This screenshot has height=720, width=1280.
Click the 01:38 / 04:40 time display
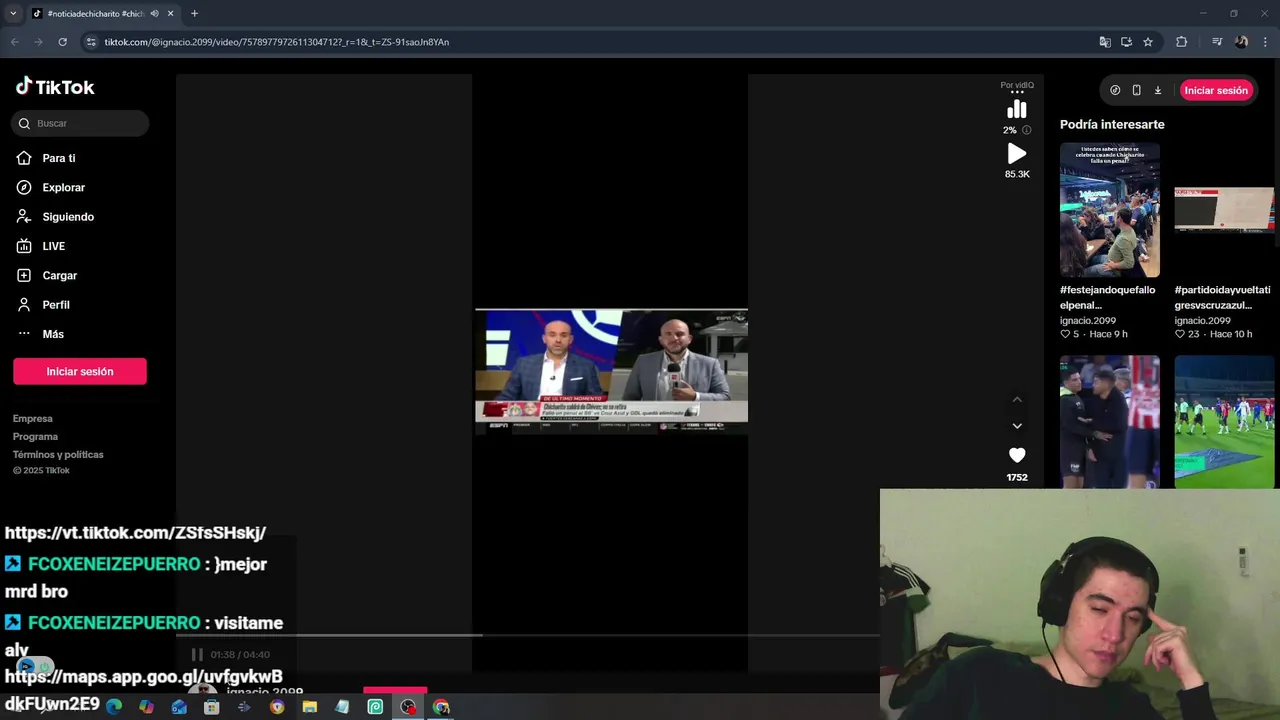point(240,655)
